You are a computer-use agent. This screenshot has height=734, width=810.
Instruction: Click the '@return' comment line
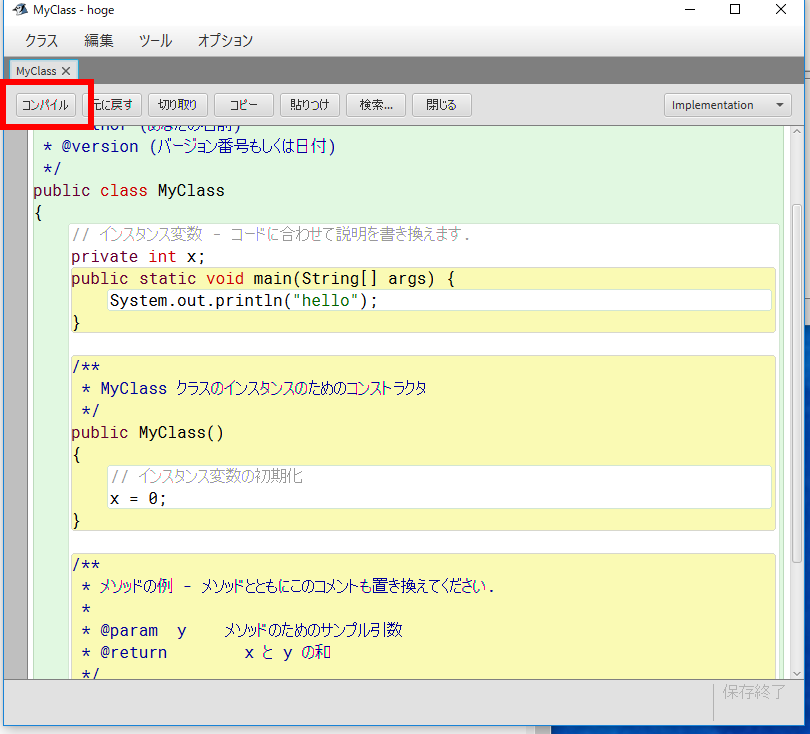207,652
